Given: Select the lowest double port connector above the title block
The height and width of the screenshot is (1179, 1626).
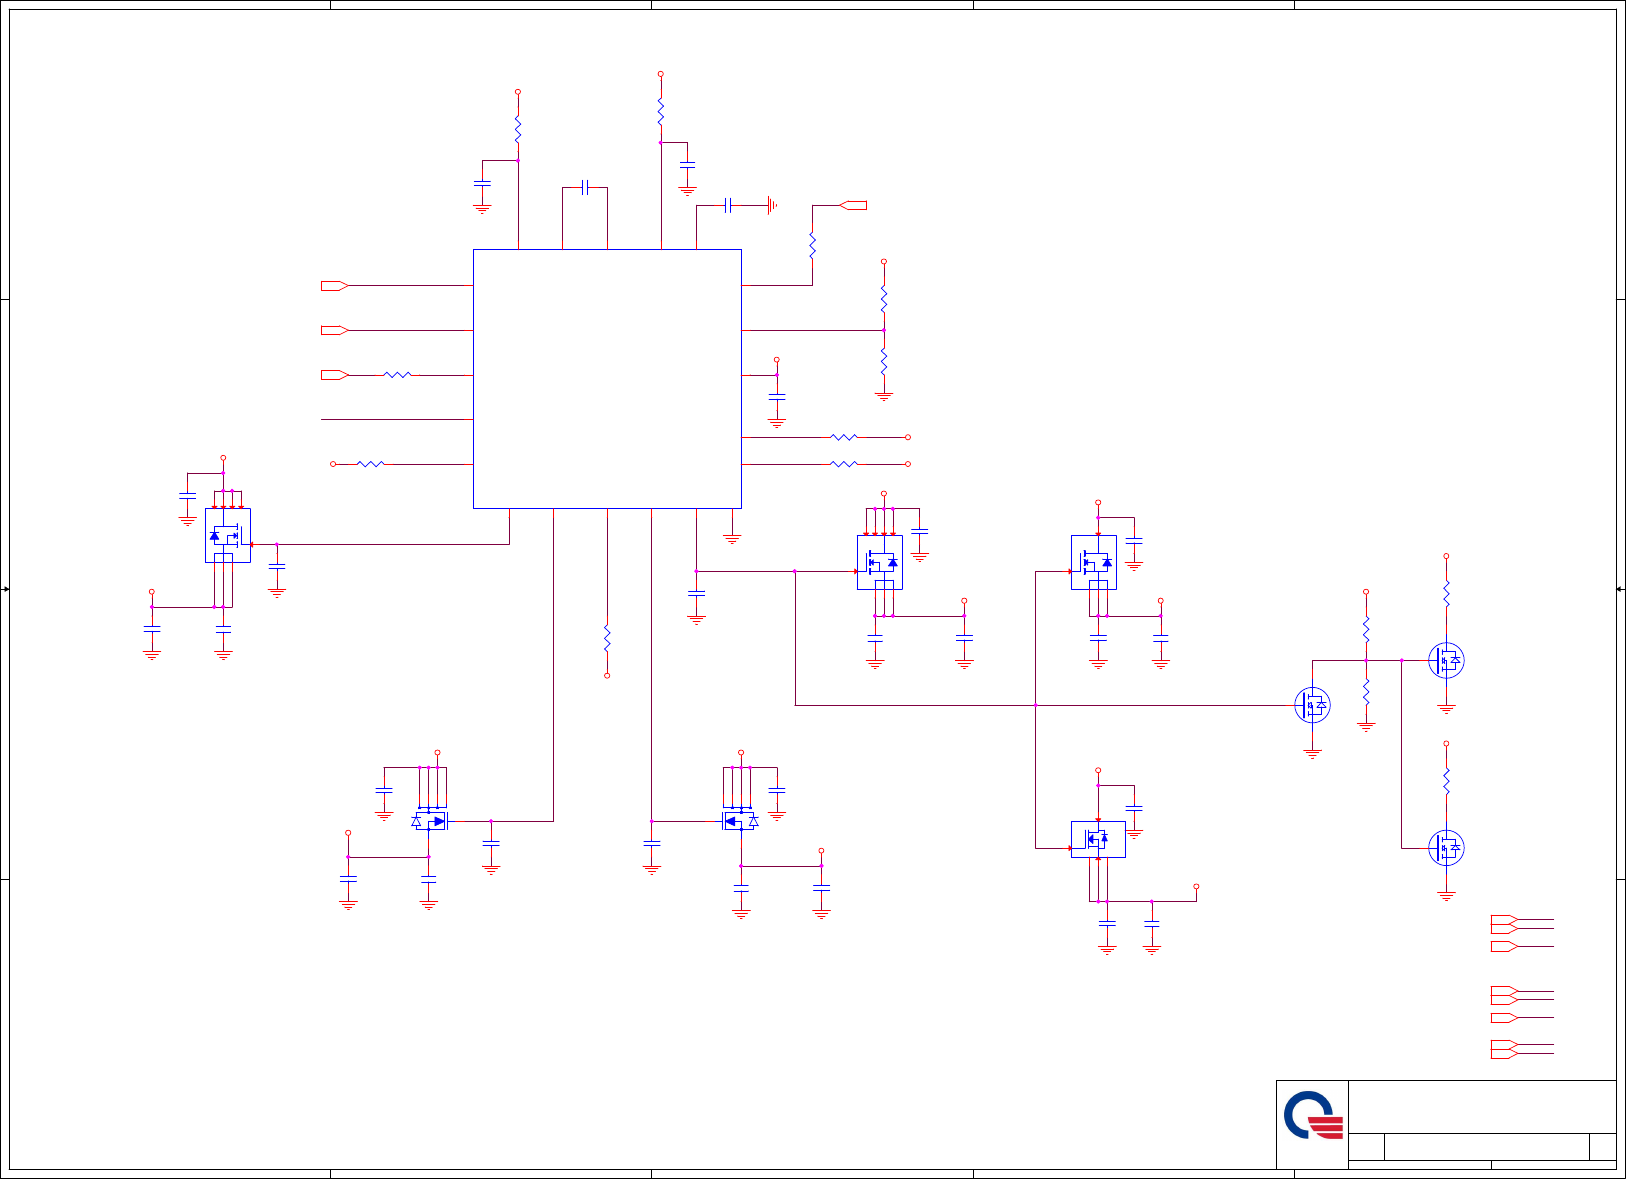Looking at the screenshot, I should [1505, 1049].
